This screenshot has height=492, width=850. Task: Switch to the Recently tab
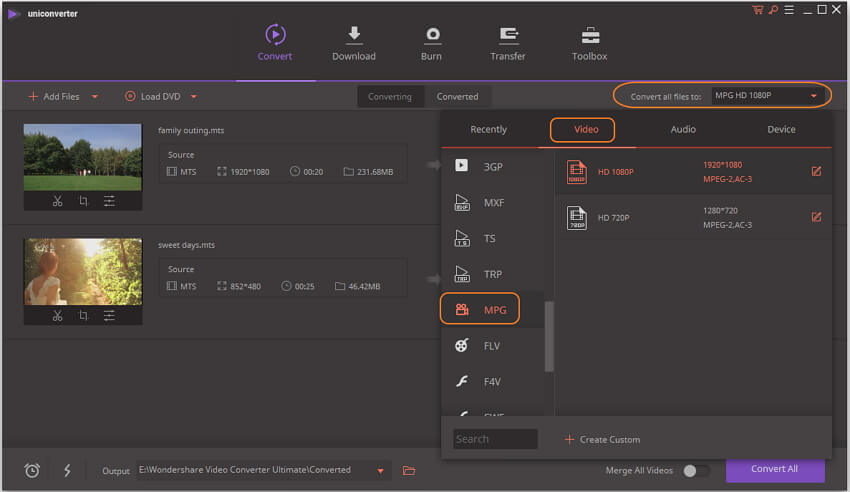[x=488, y=129]
